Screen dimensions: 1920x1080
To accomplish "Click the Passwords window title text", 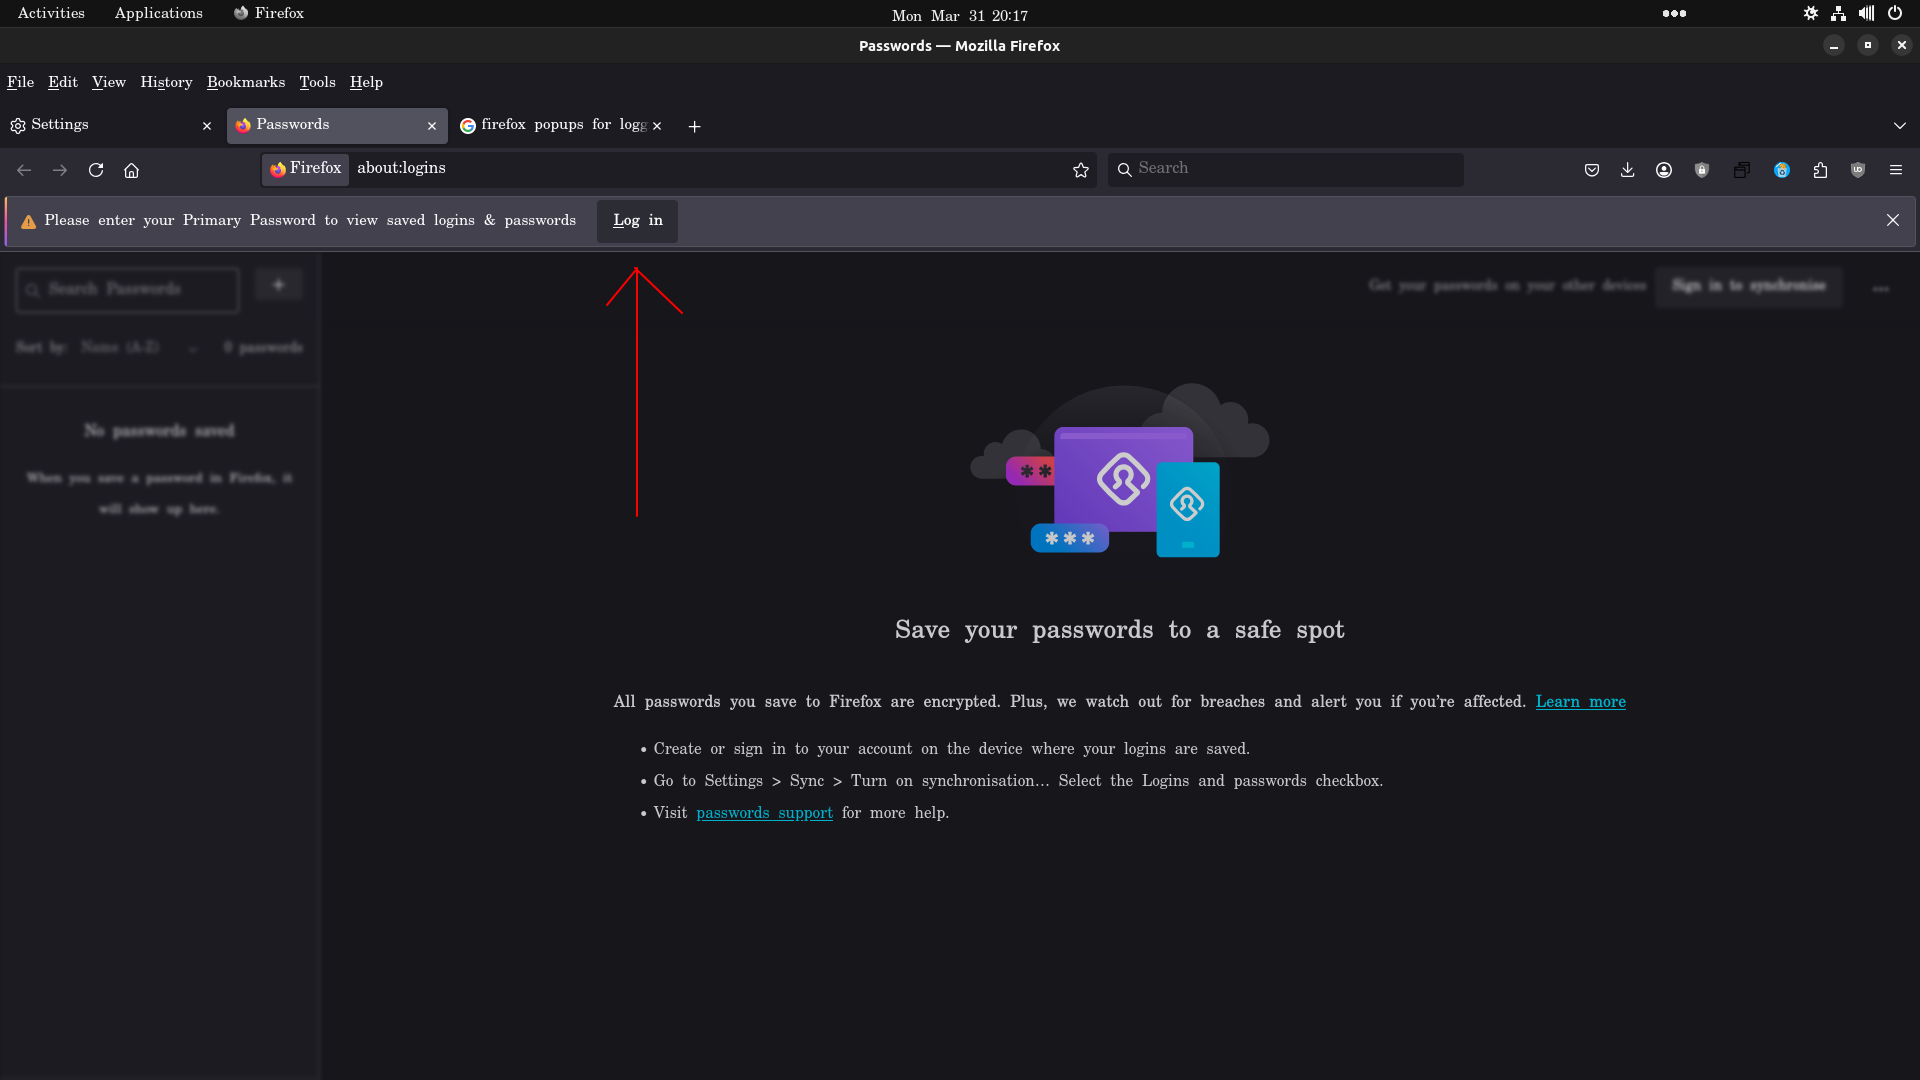I will coord(959,46).
